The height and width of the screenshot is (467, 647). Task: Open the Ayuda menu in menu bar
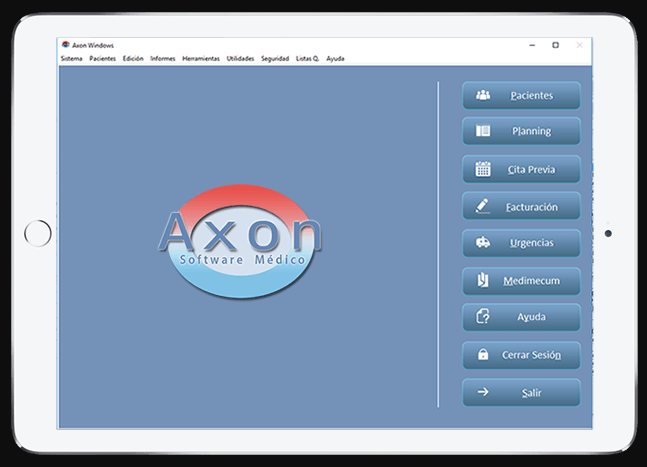coord(335,59)
